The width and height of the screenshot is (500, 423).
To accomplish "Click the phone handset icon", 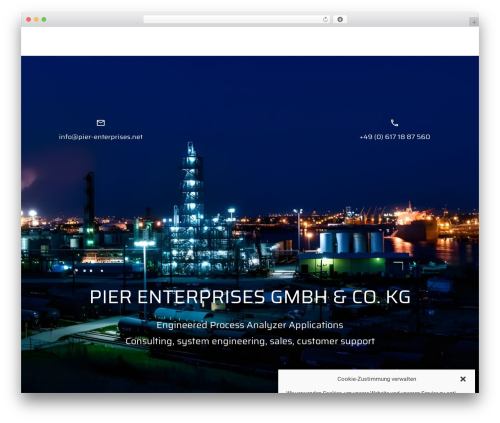I will coord(394,123).
